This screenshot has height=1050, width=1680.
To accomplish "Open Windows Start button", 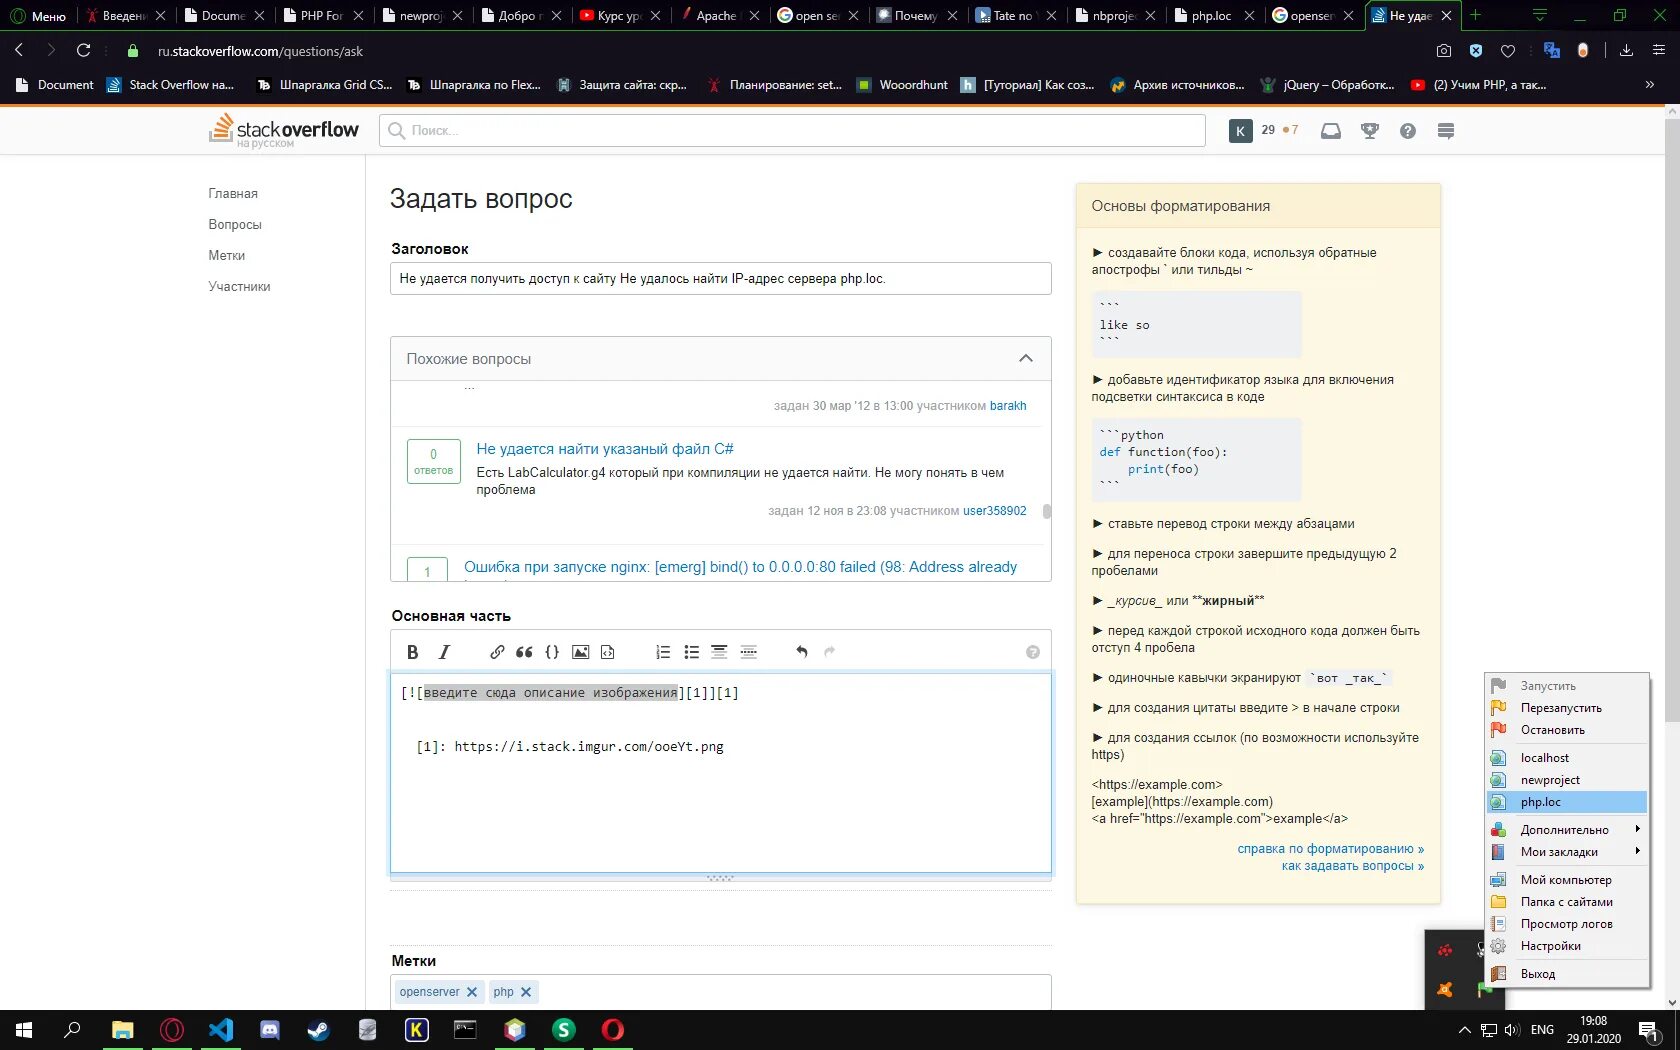I will coord(24,1030).
